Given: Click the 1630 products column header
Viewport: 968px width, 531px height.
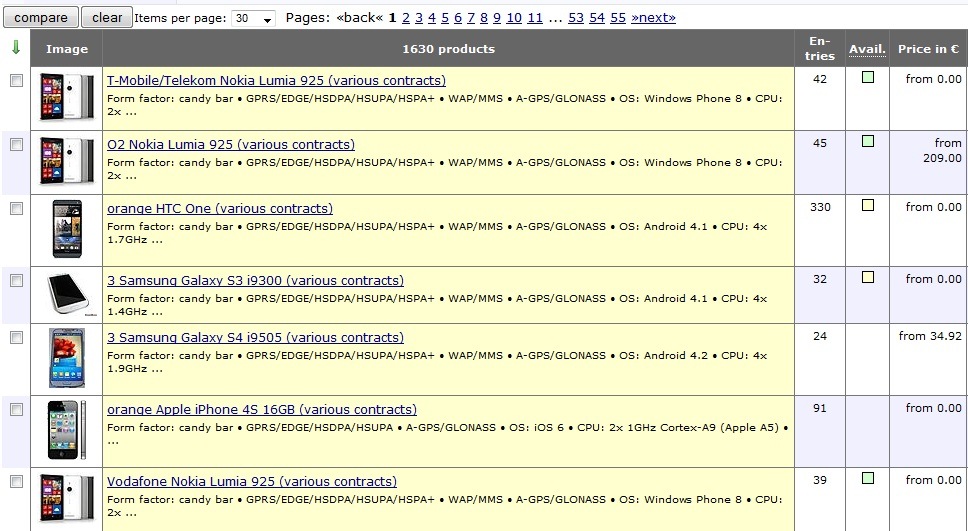Looking at the screenshot, I should (448, 49).
